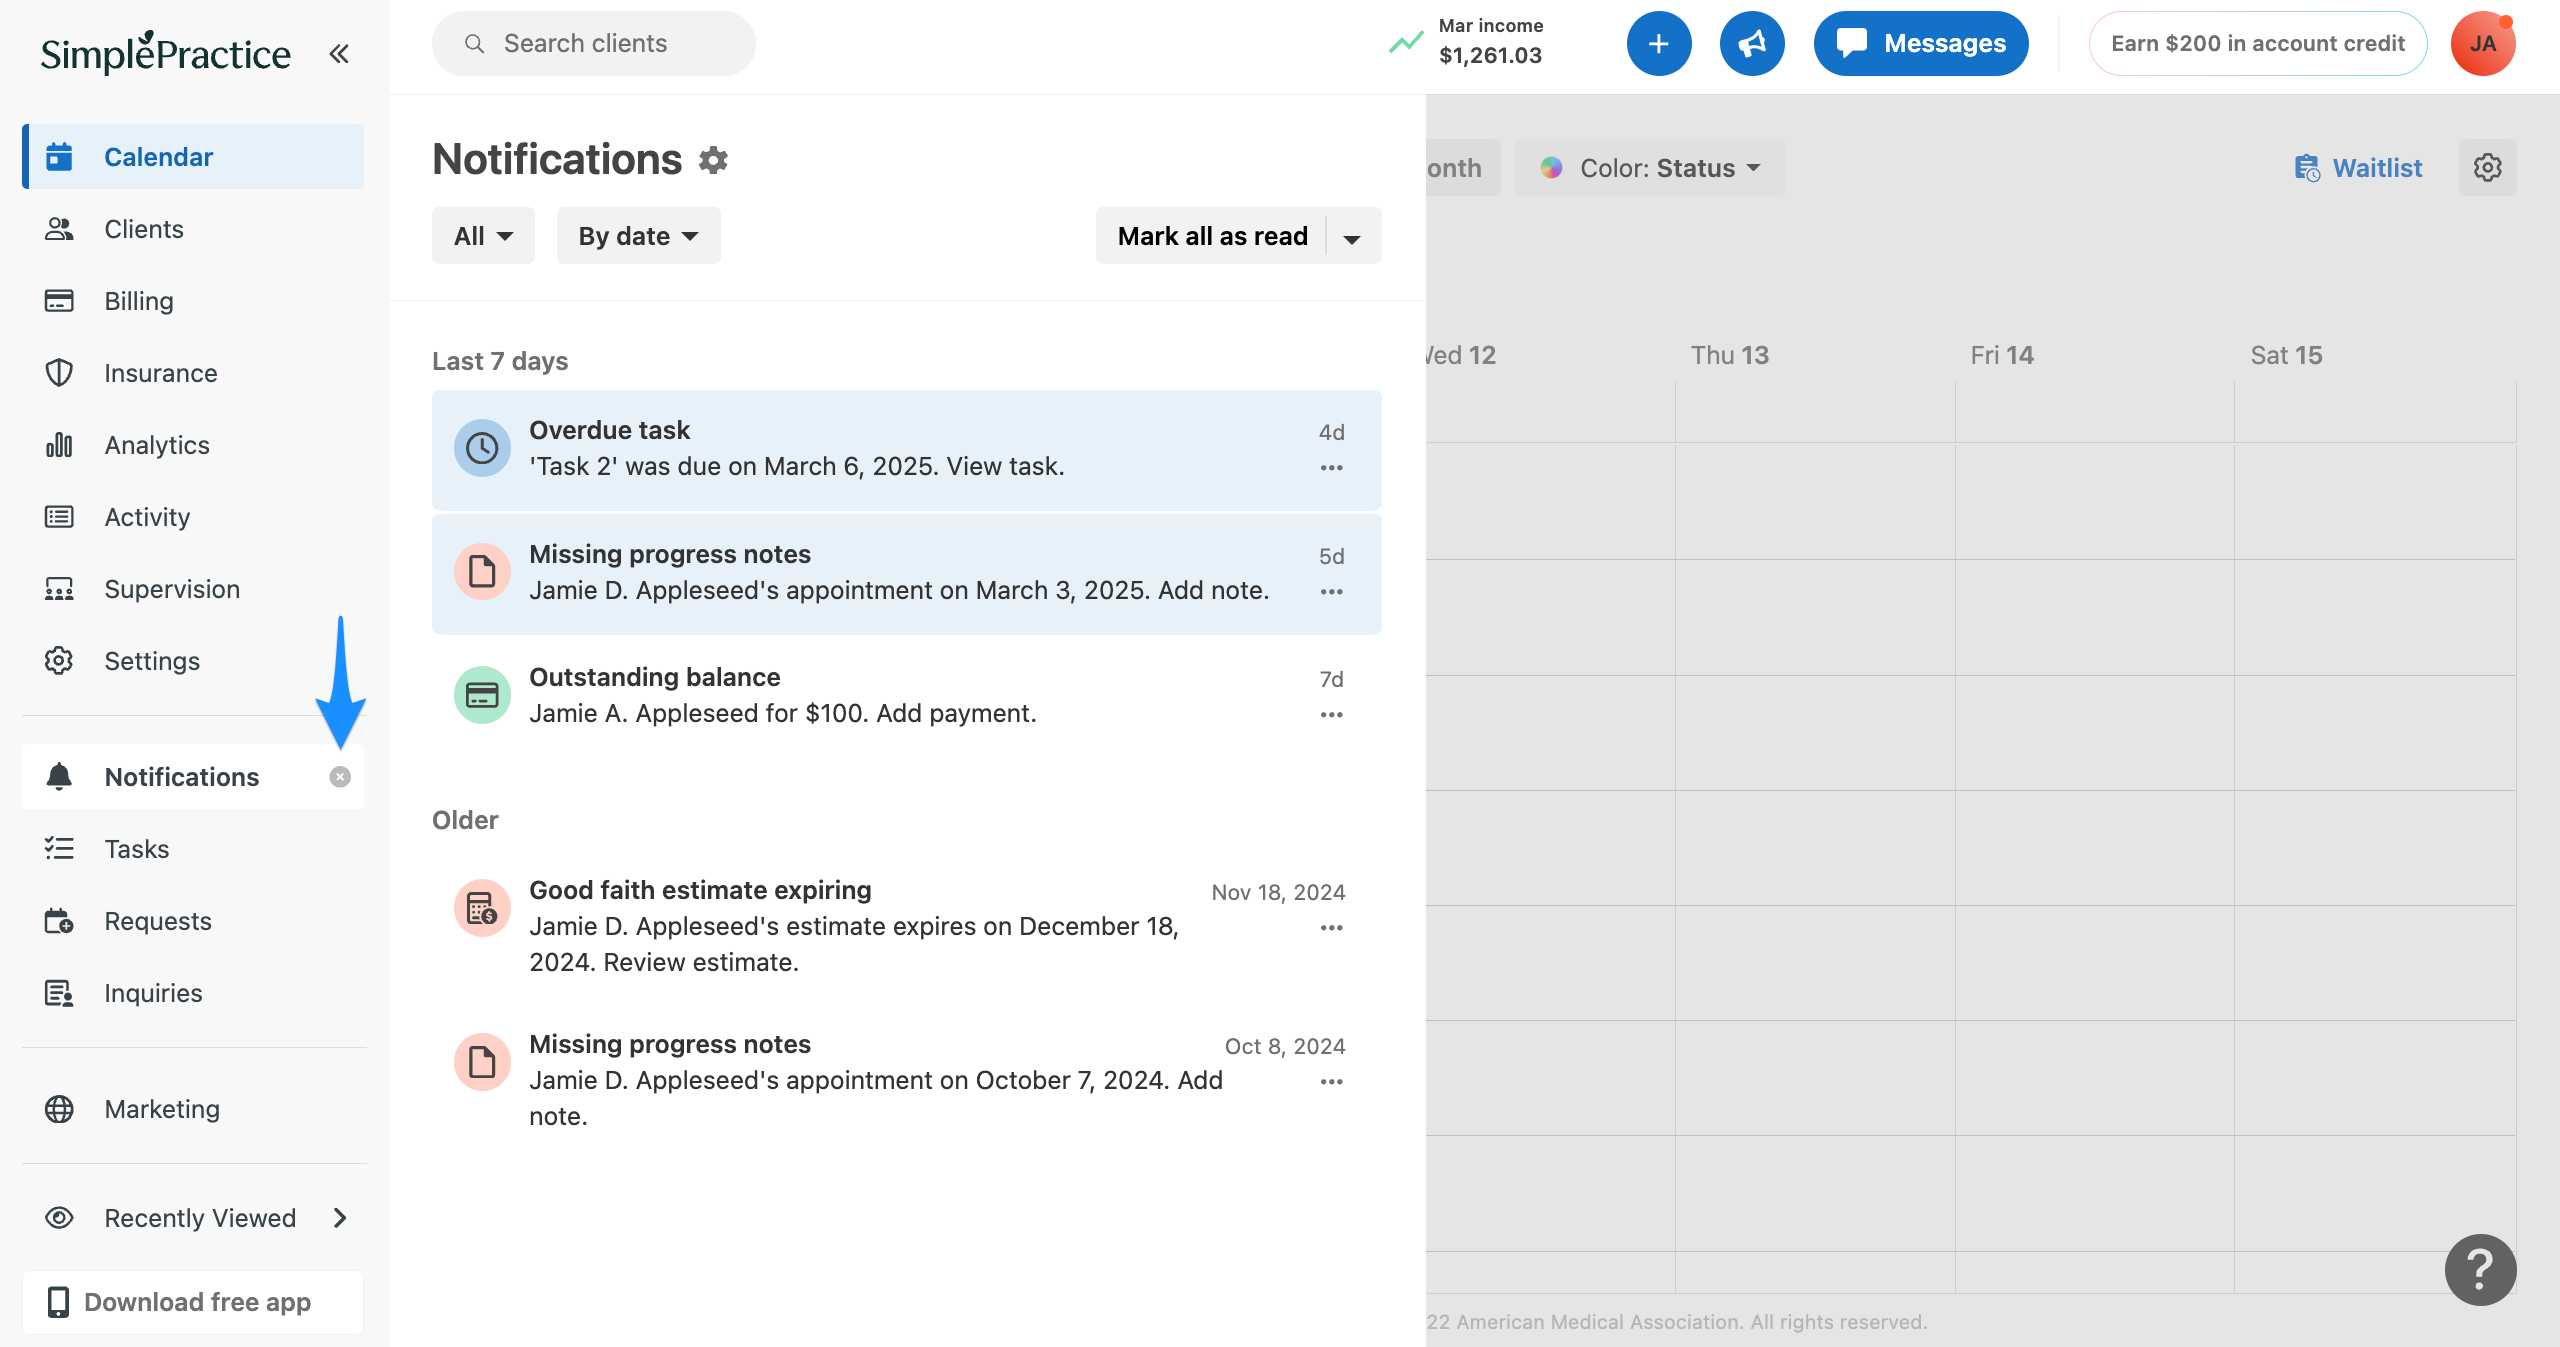Click the Marketing globe icon
Viewport: 2560px width, 1347px height.
(x=59, y=1109)
